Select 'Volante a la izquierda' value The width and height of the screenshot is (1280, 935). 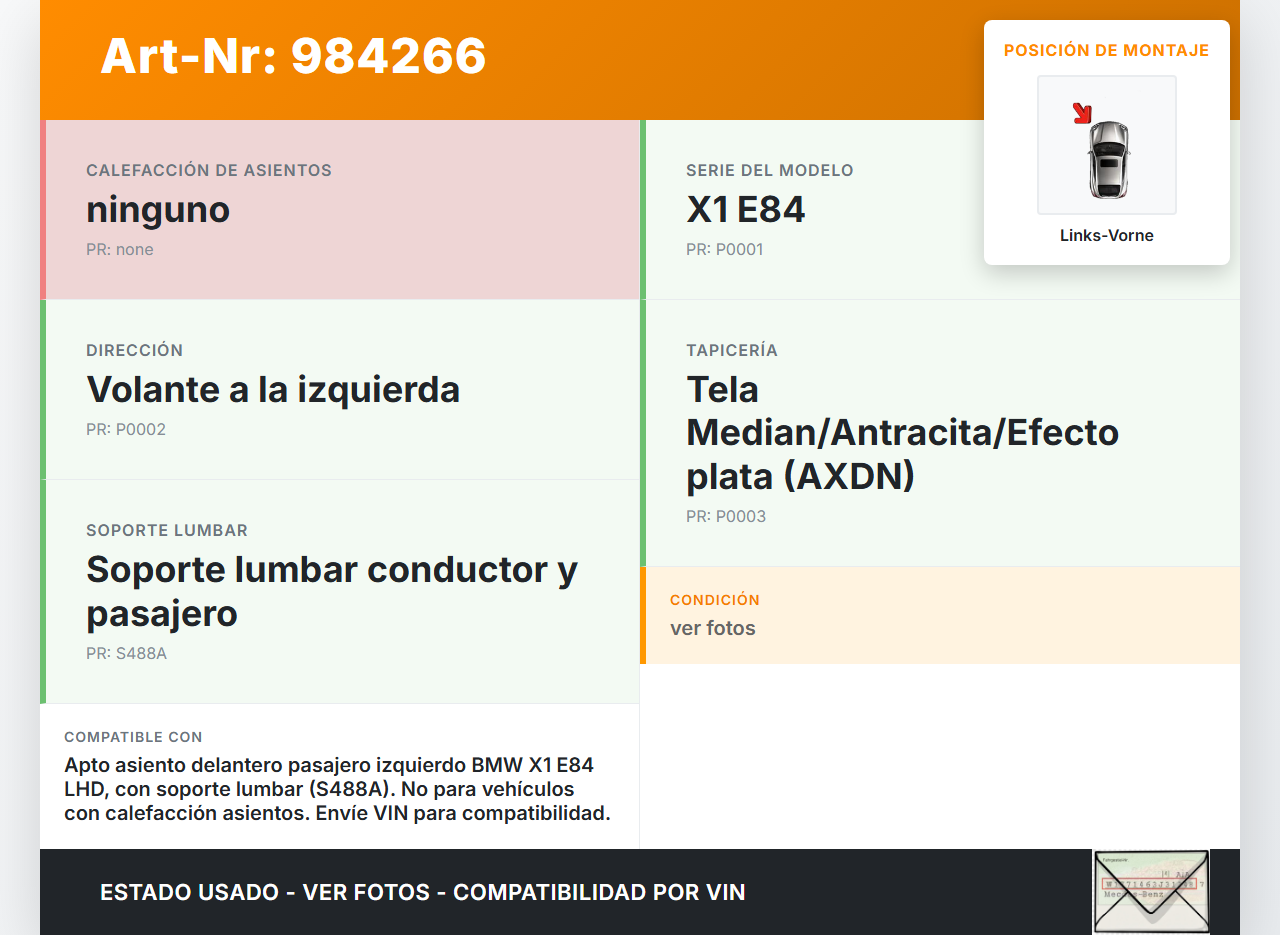tap(273, 390)
